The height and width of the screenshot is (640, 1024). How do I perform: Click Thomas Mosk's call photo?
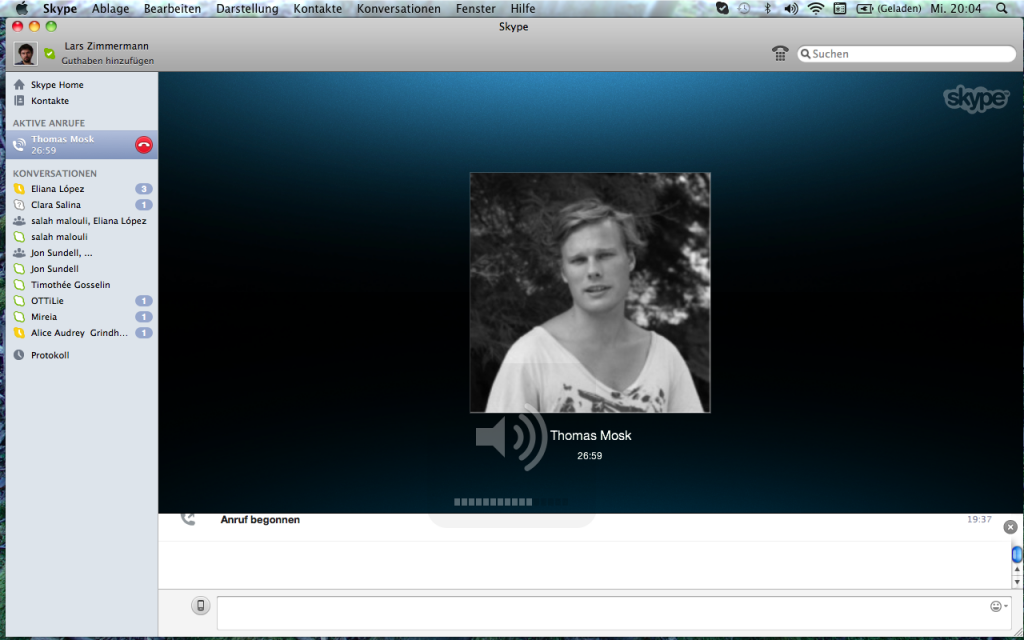tap(590, 293)
